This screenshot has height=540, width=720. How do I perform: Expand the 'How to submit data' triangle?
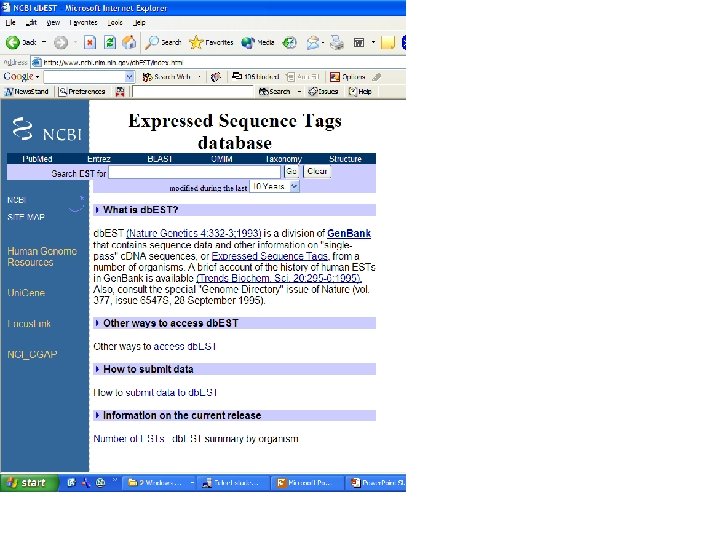point(97,369)
